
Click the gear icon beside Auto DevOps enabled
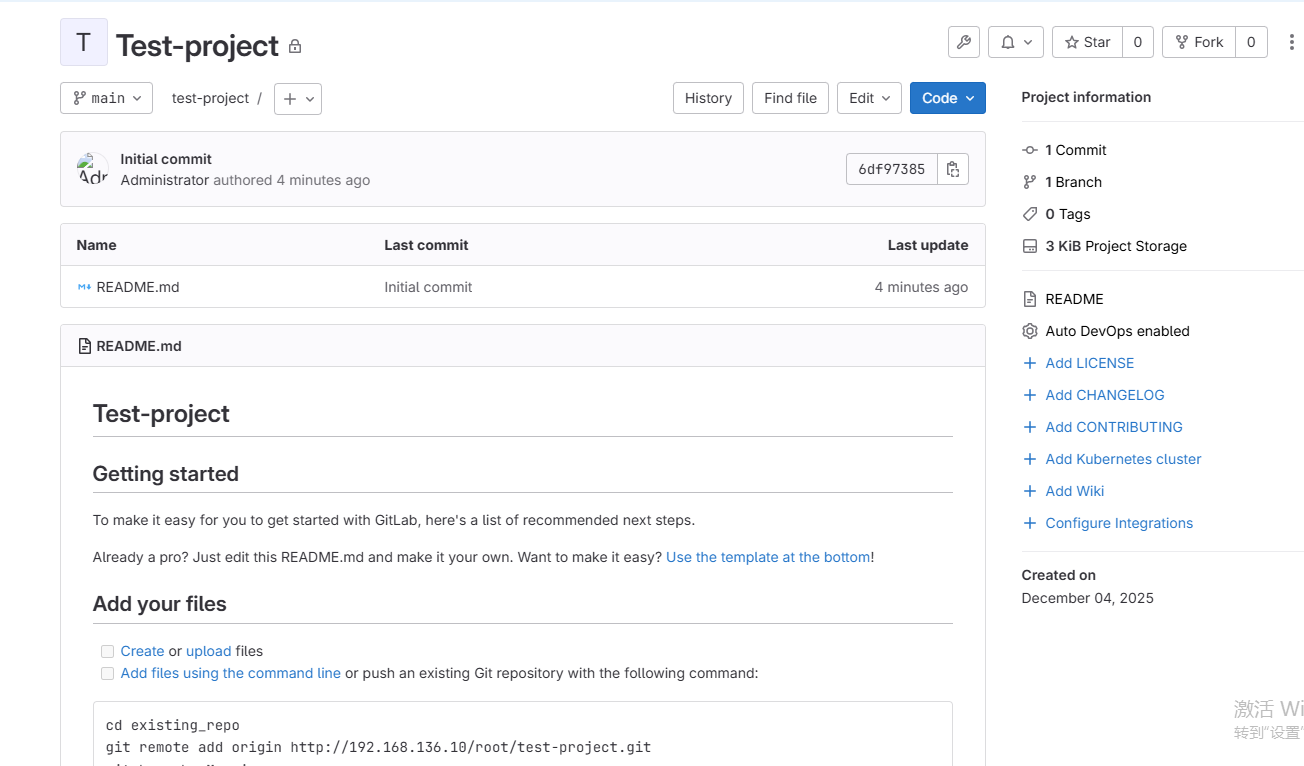[x=1030, y=331]
